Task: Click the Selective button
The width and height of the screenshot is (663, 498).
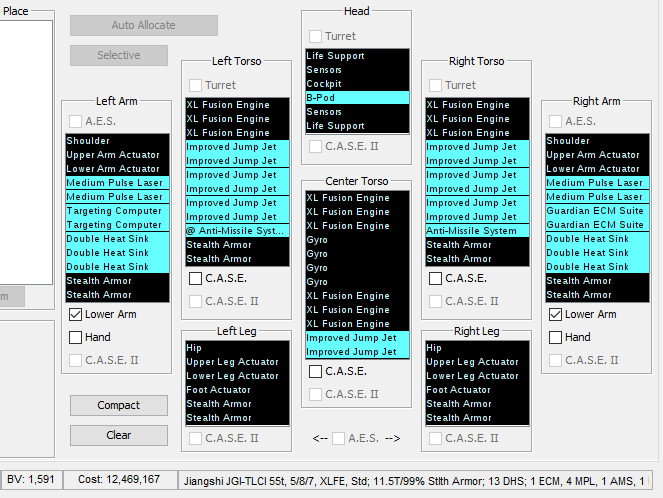Action: tap(119, 55)
